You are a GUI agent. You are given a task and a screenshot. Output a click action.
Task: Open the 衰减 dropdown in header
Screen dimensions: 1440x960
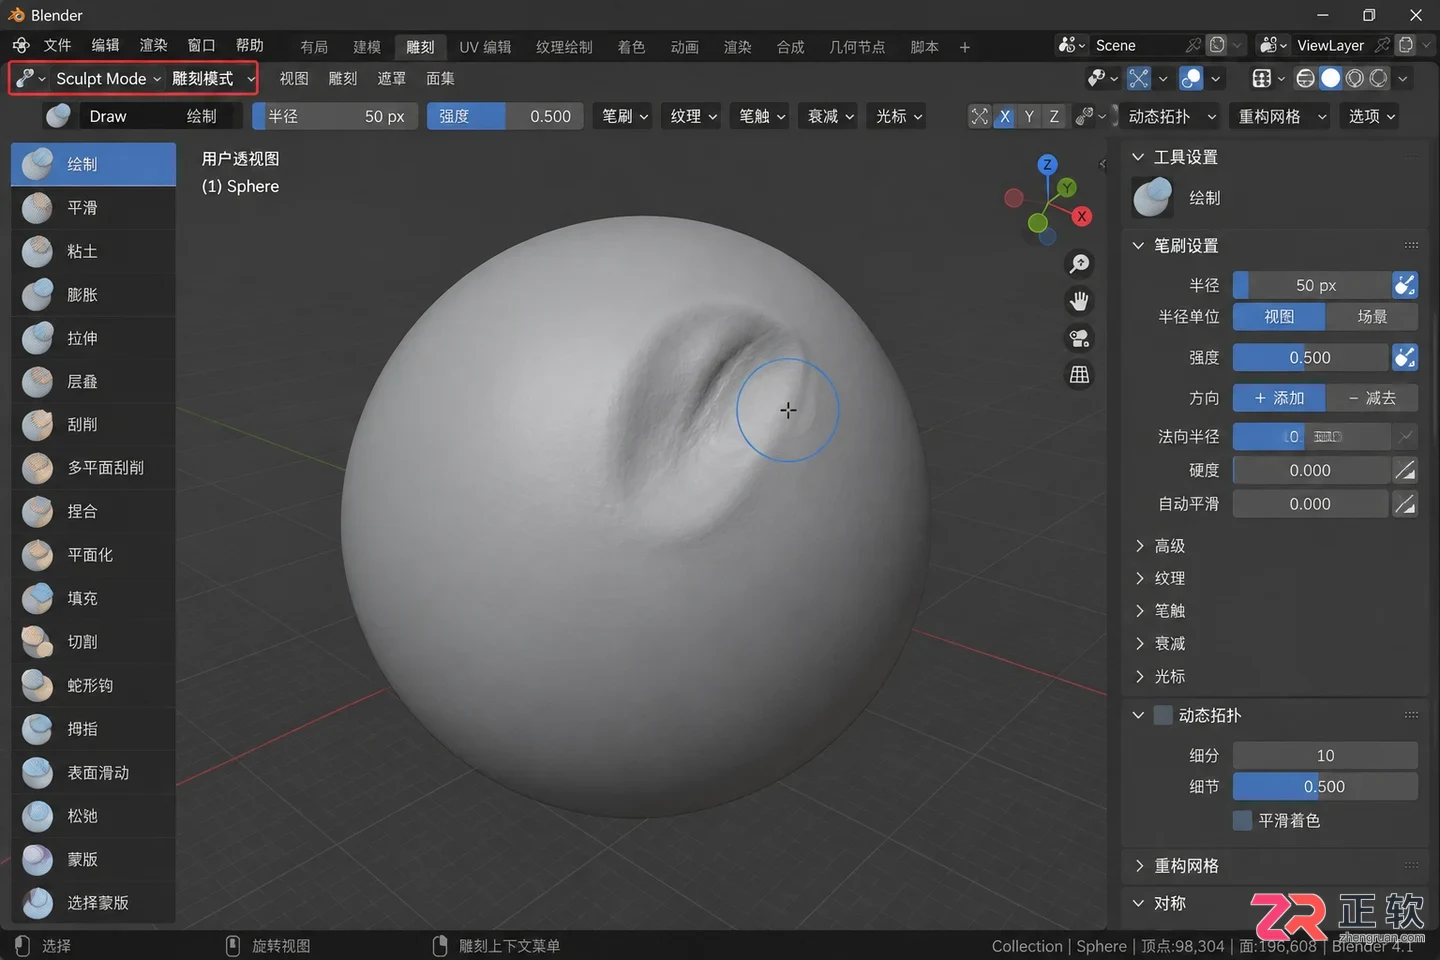click(831, 117)
